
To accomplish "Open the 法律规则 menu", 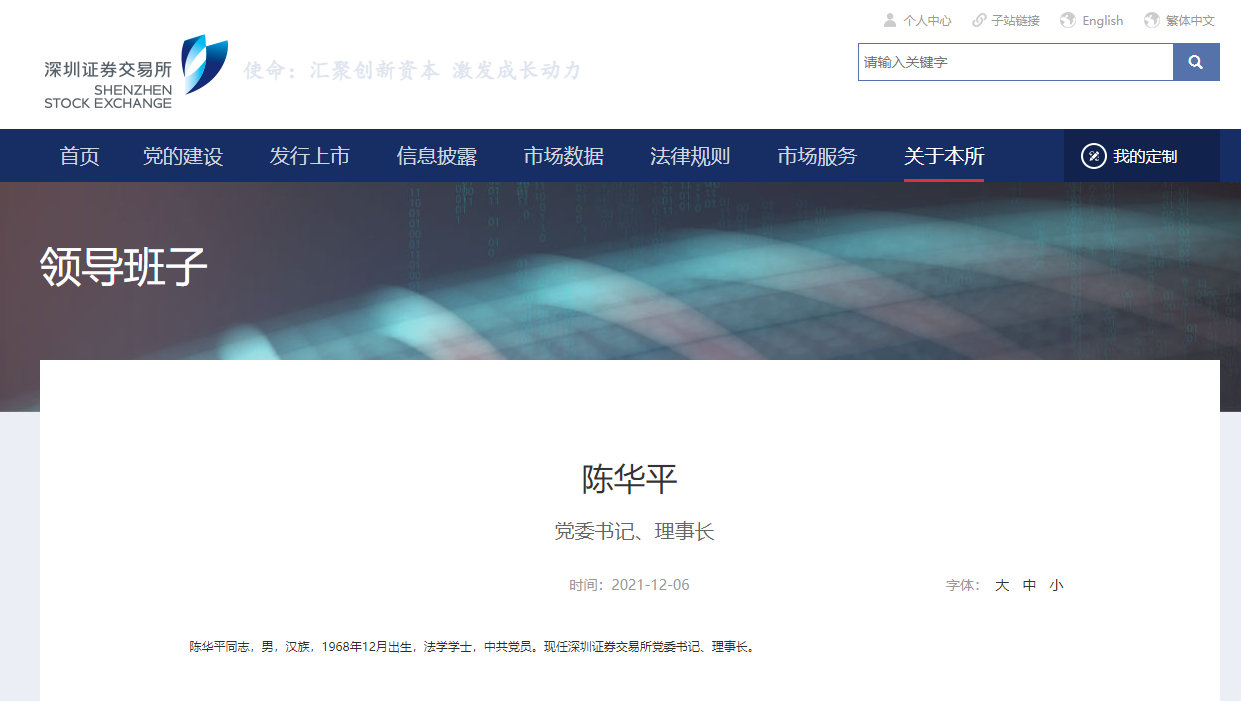I will click(x=690, y=156).
